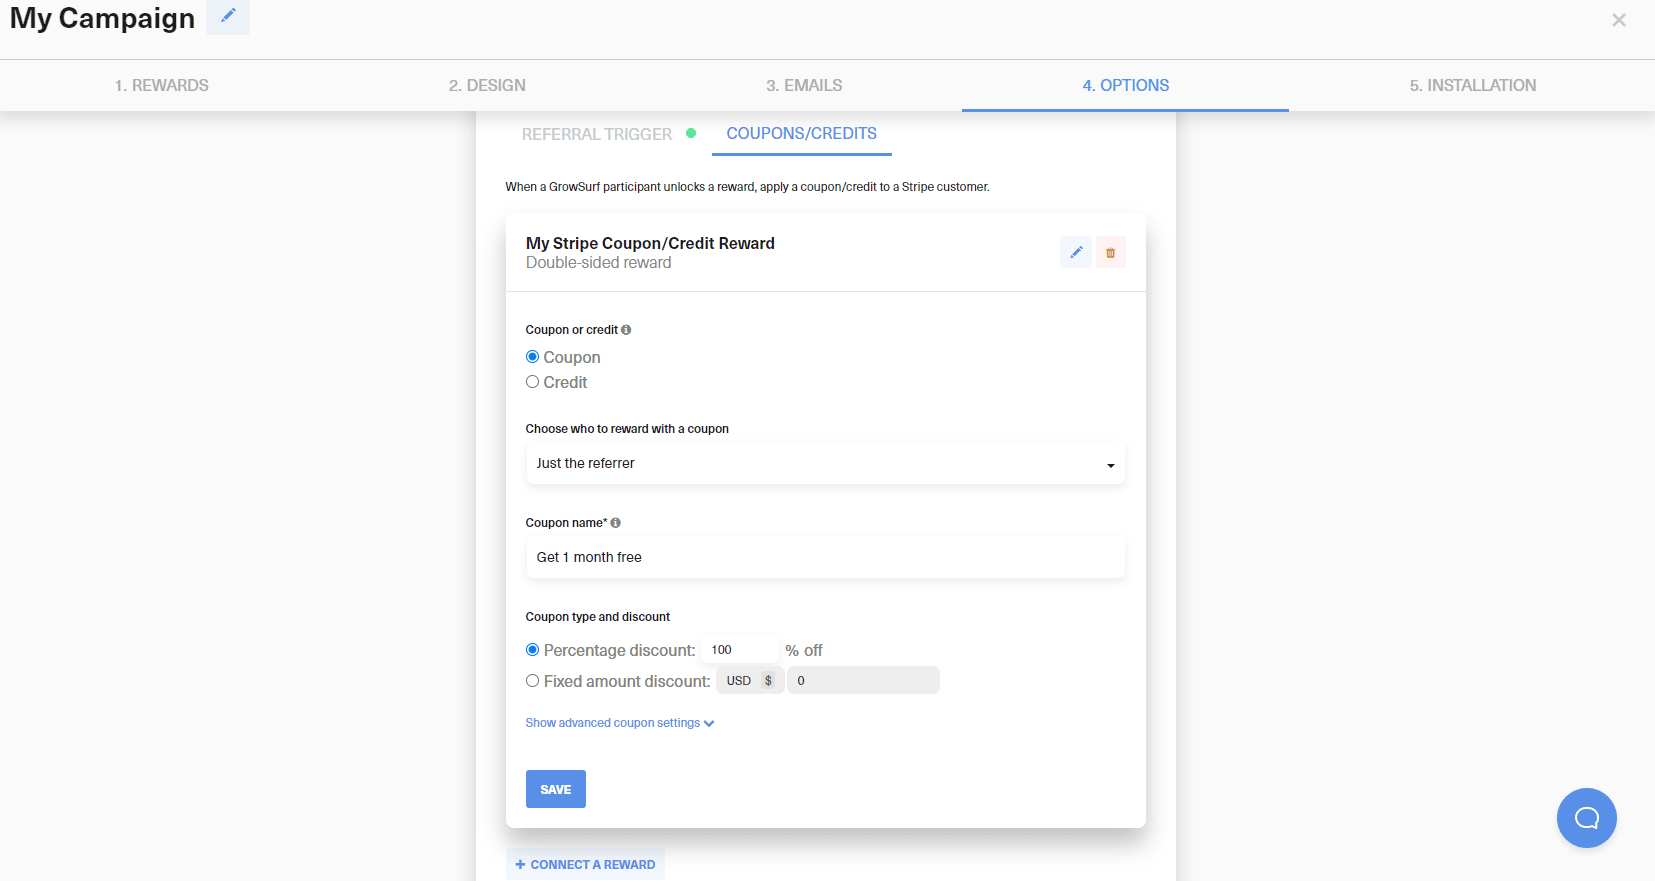
Task: Click the 'My Stripe Coupon/Credit Reward' title
Action: click(x=650, y=243)
